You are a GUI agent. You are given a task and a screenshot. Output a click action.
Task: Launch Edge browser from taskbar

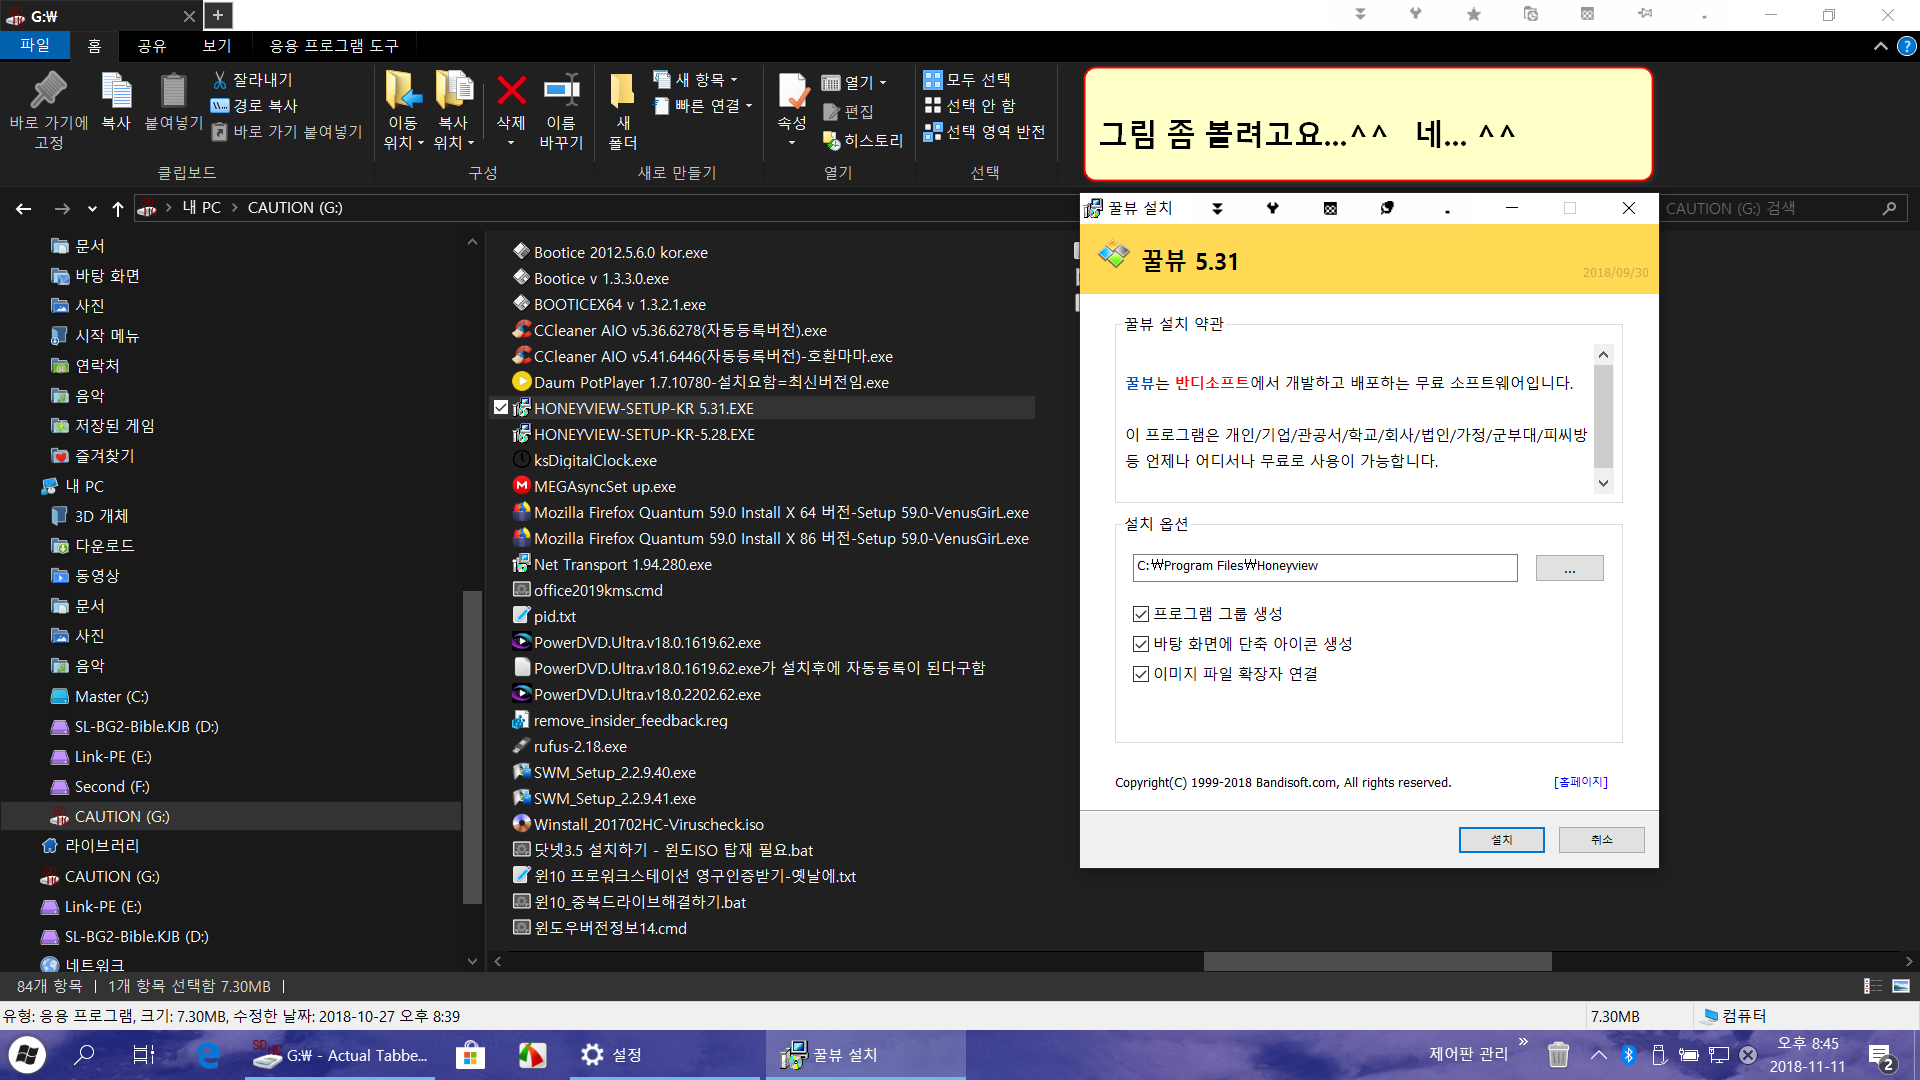point(208,1055)
